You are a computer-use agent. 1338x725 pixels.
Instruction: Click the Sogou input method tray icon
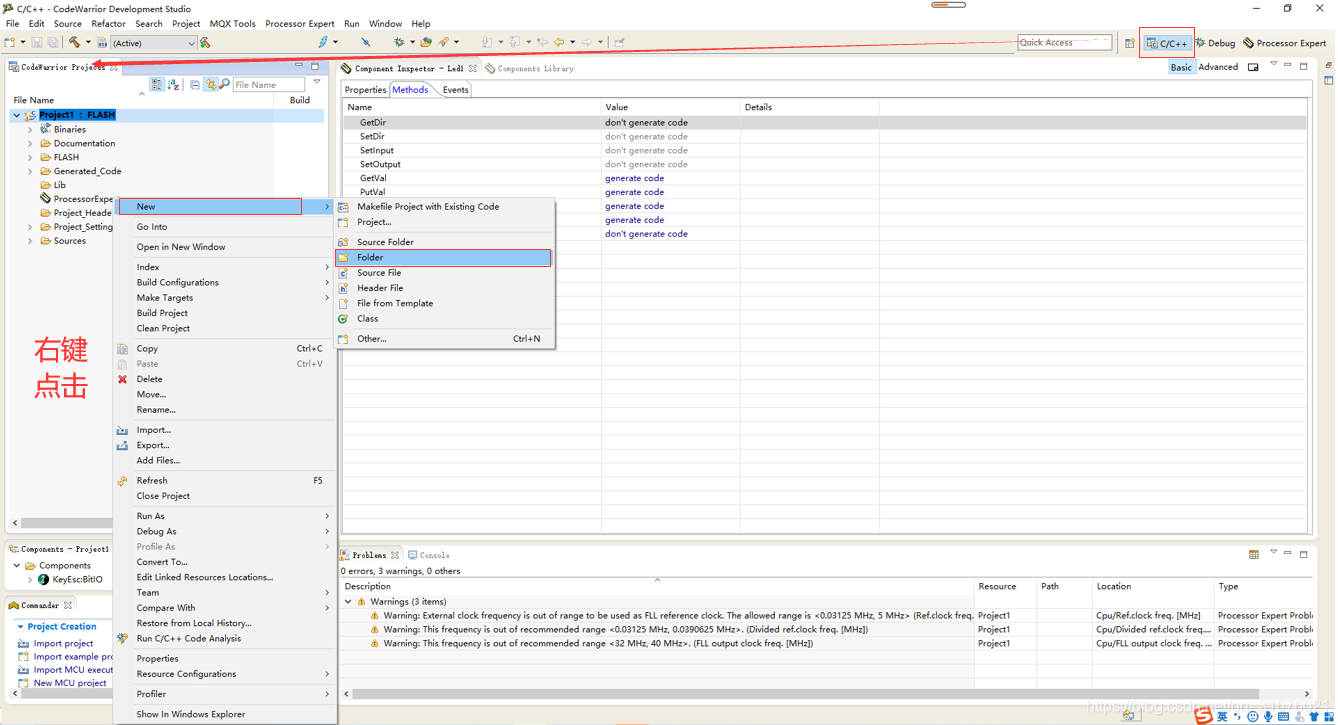(x=1204, y=716)
